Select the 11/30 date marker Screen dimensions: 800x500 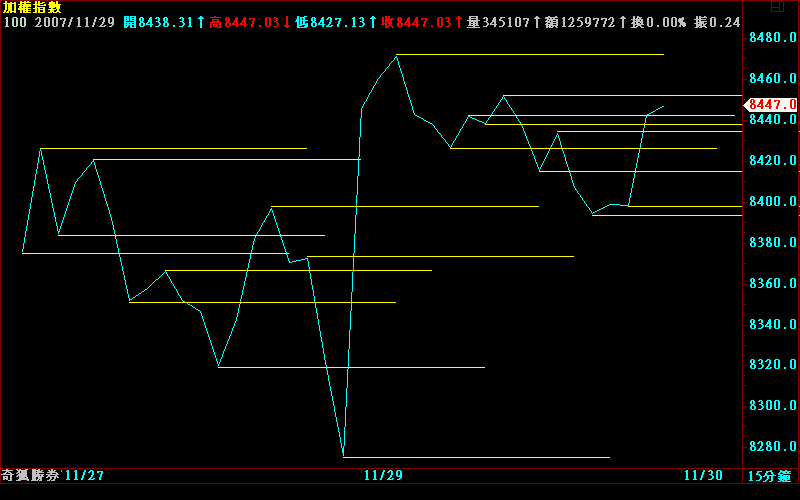coord(703,476)
